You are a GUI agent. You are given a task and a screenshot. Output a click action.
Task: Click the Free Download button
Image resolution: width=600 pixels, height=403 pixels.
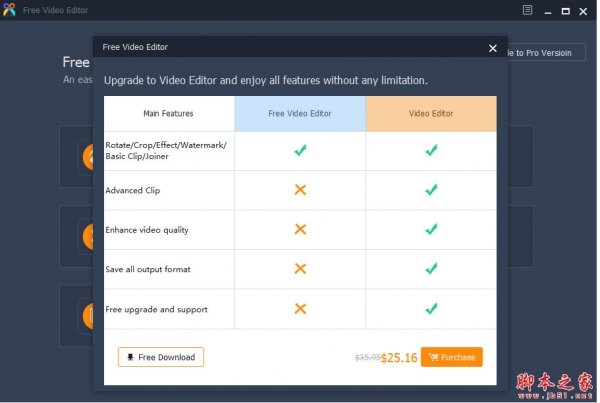click(x=161, y=359)
